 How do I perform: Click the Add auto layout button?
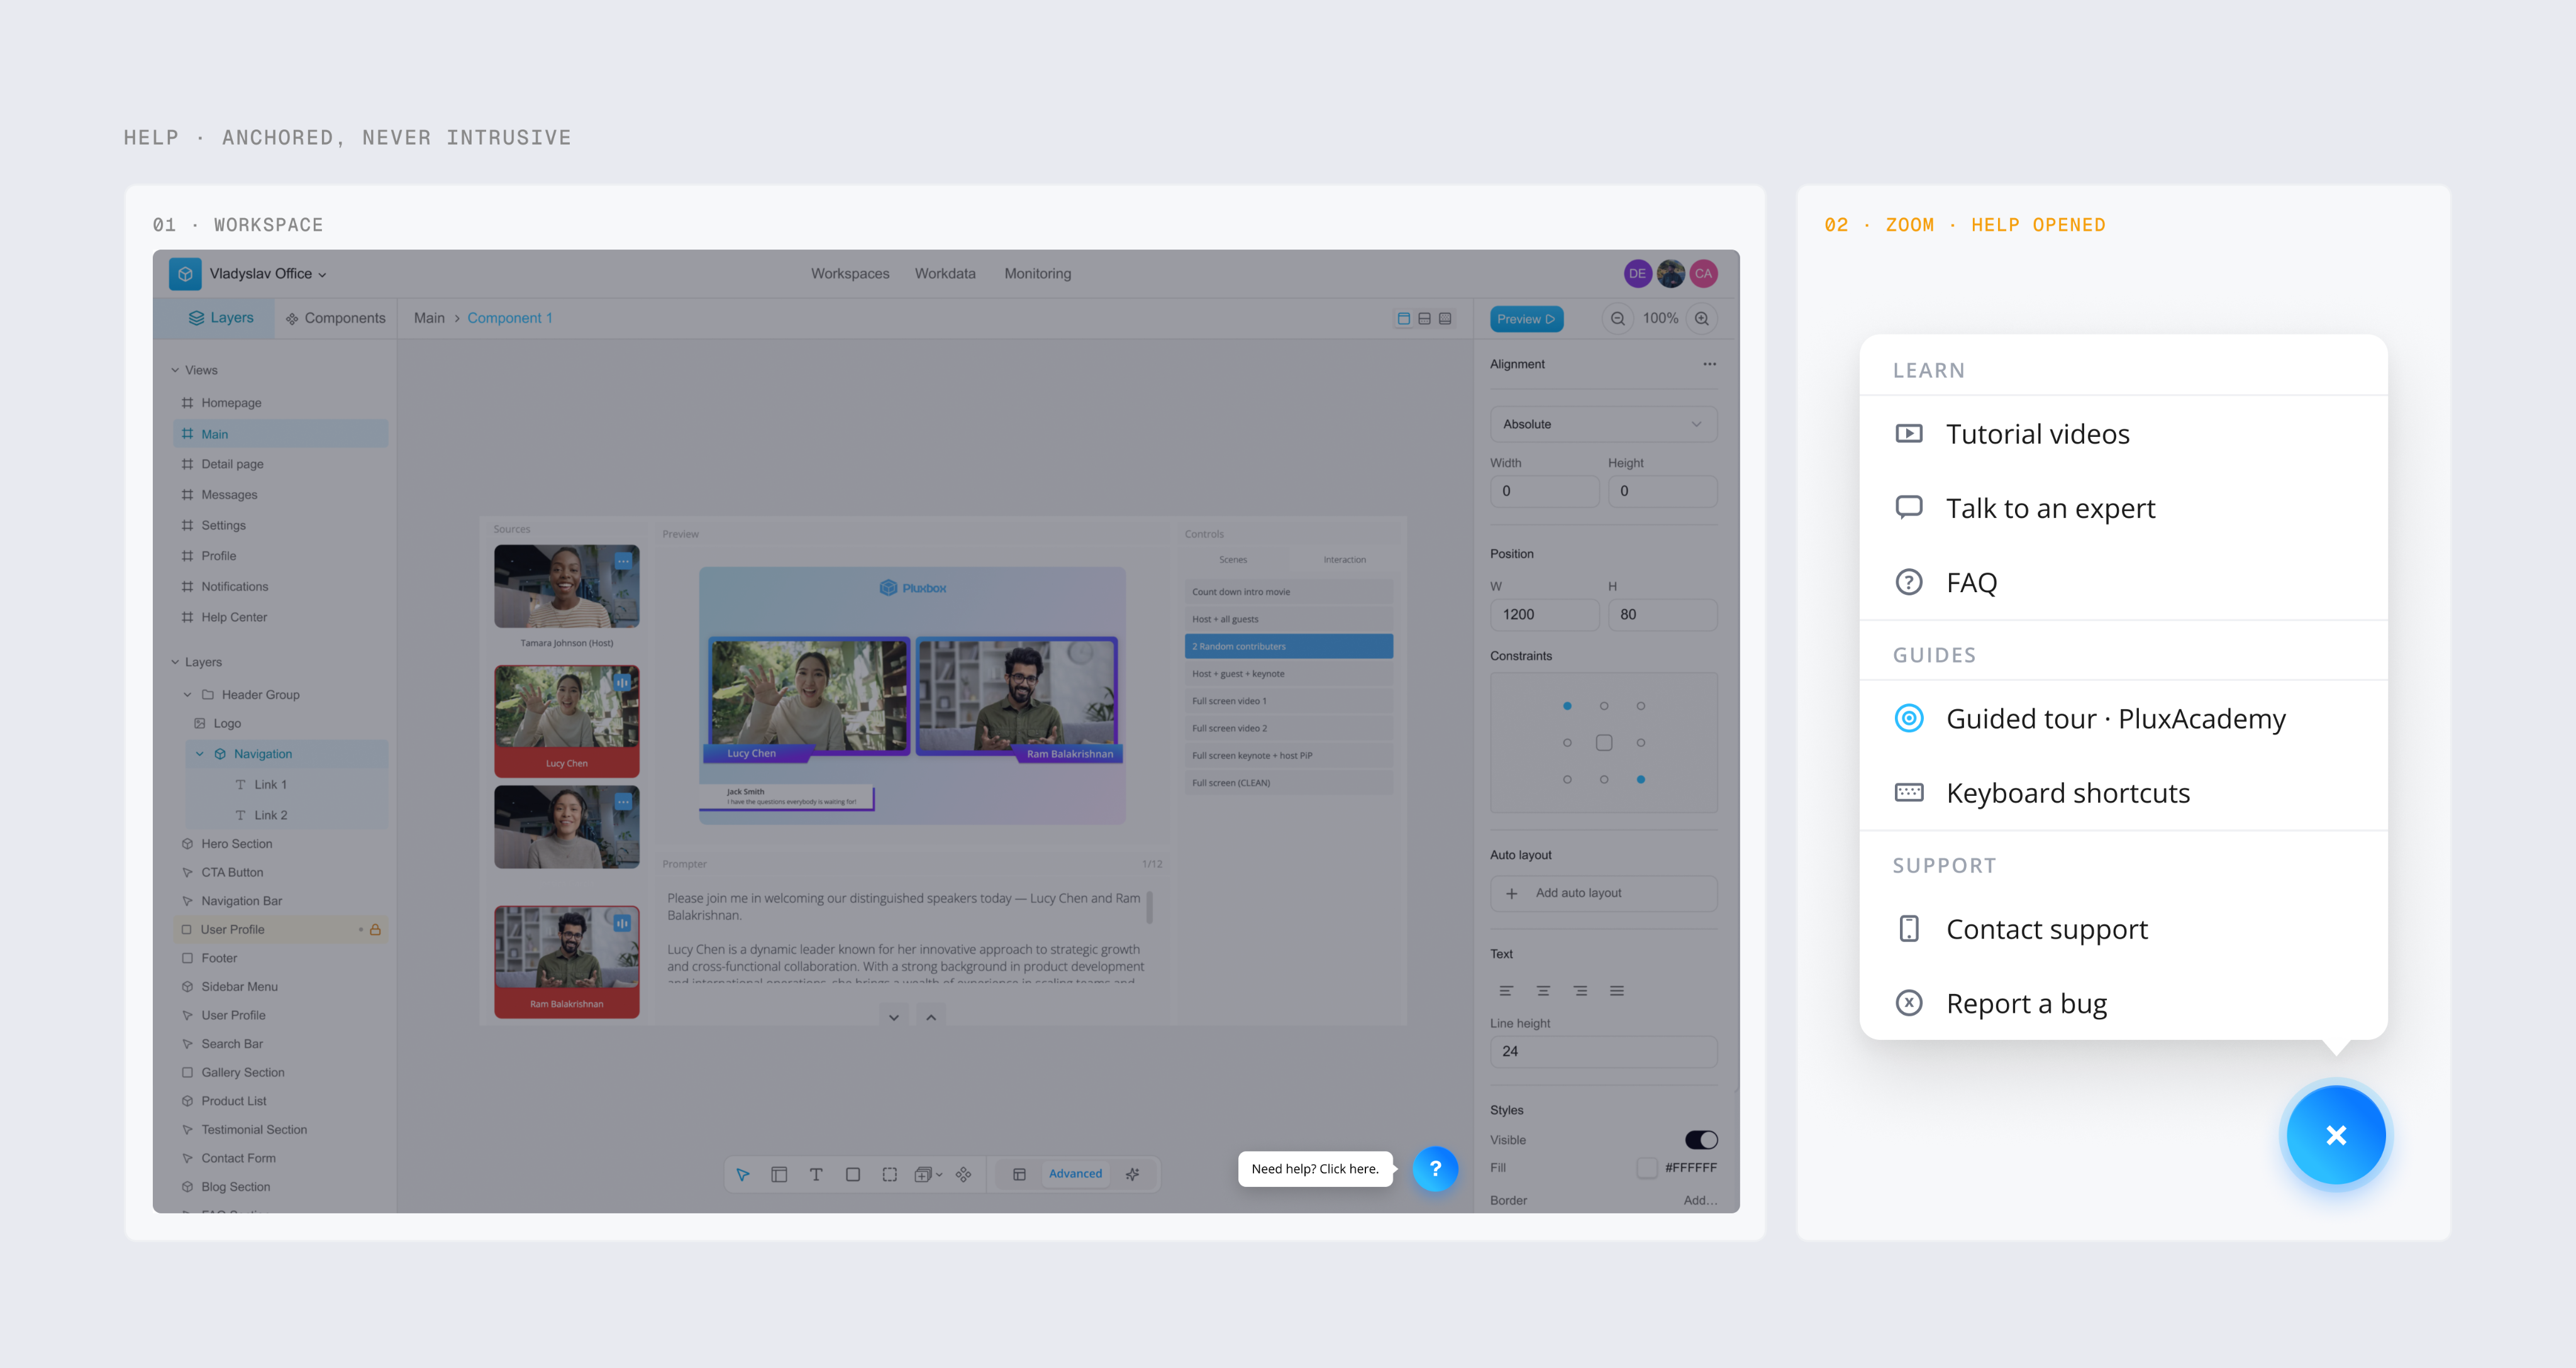tap(1603, 893)
